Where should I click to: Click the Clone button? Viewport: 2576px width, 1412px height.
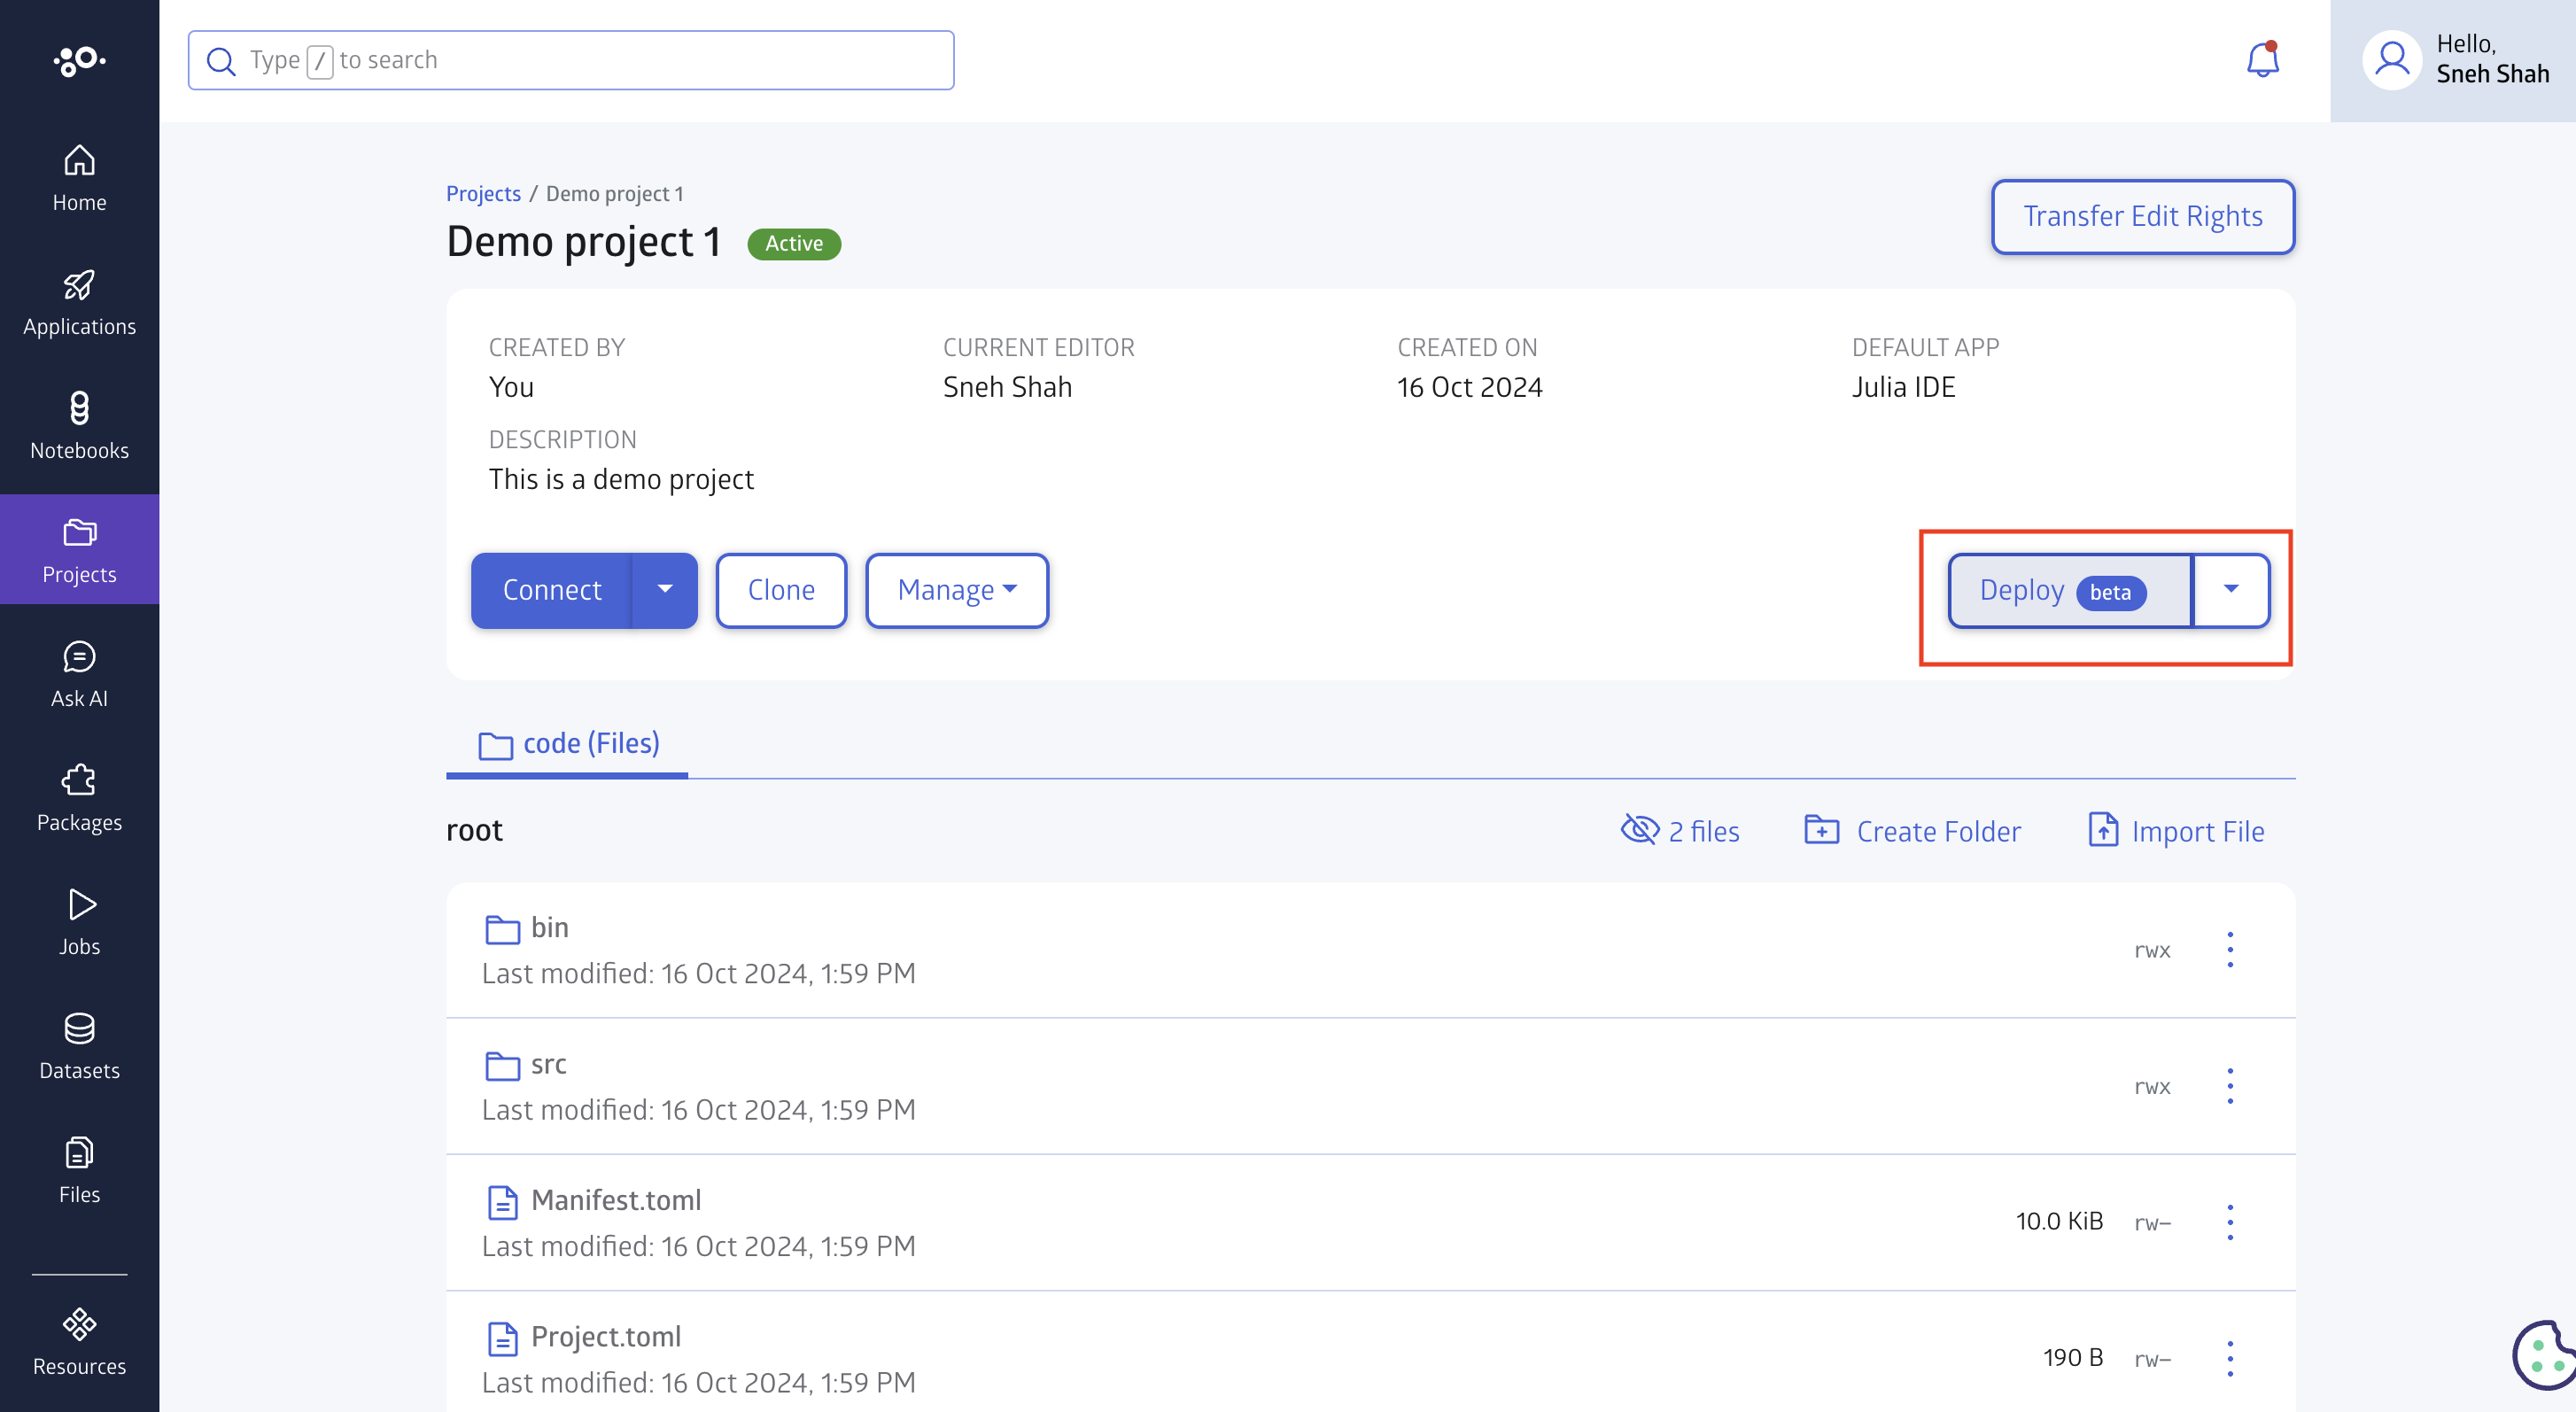point(781,590)
